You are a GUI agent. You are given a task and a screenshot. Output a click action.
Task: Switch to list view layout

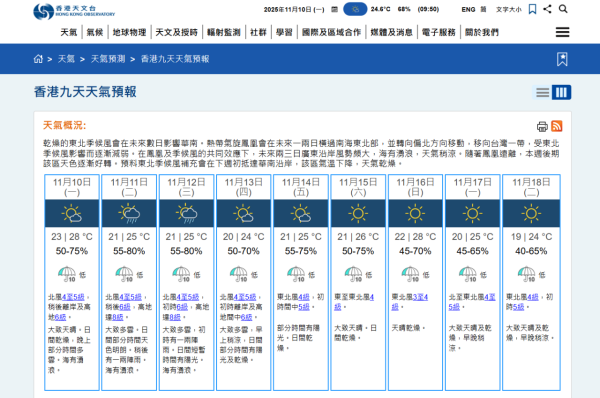click(x=542, y=92)
